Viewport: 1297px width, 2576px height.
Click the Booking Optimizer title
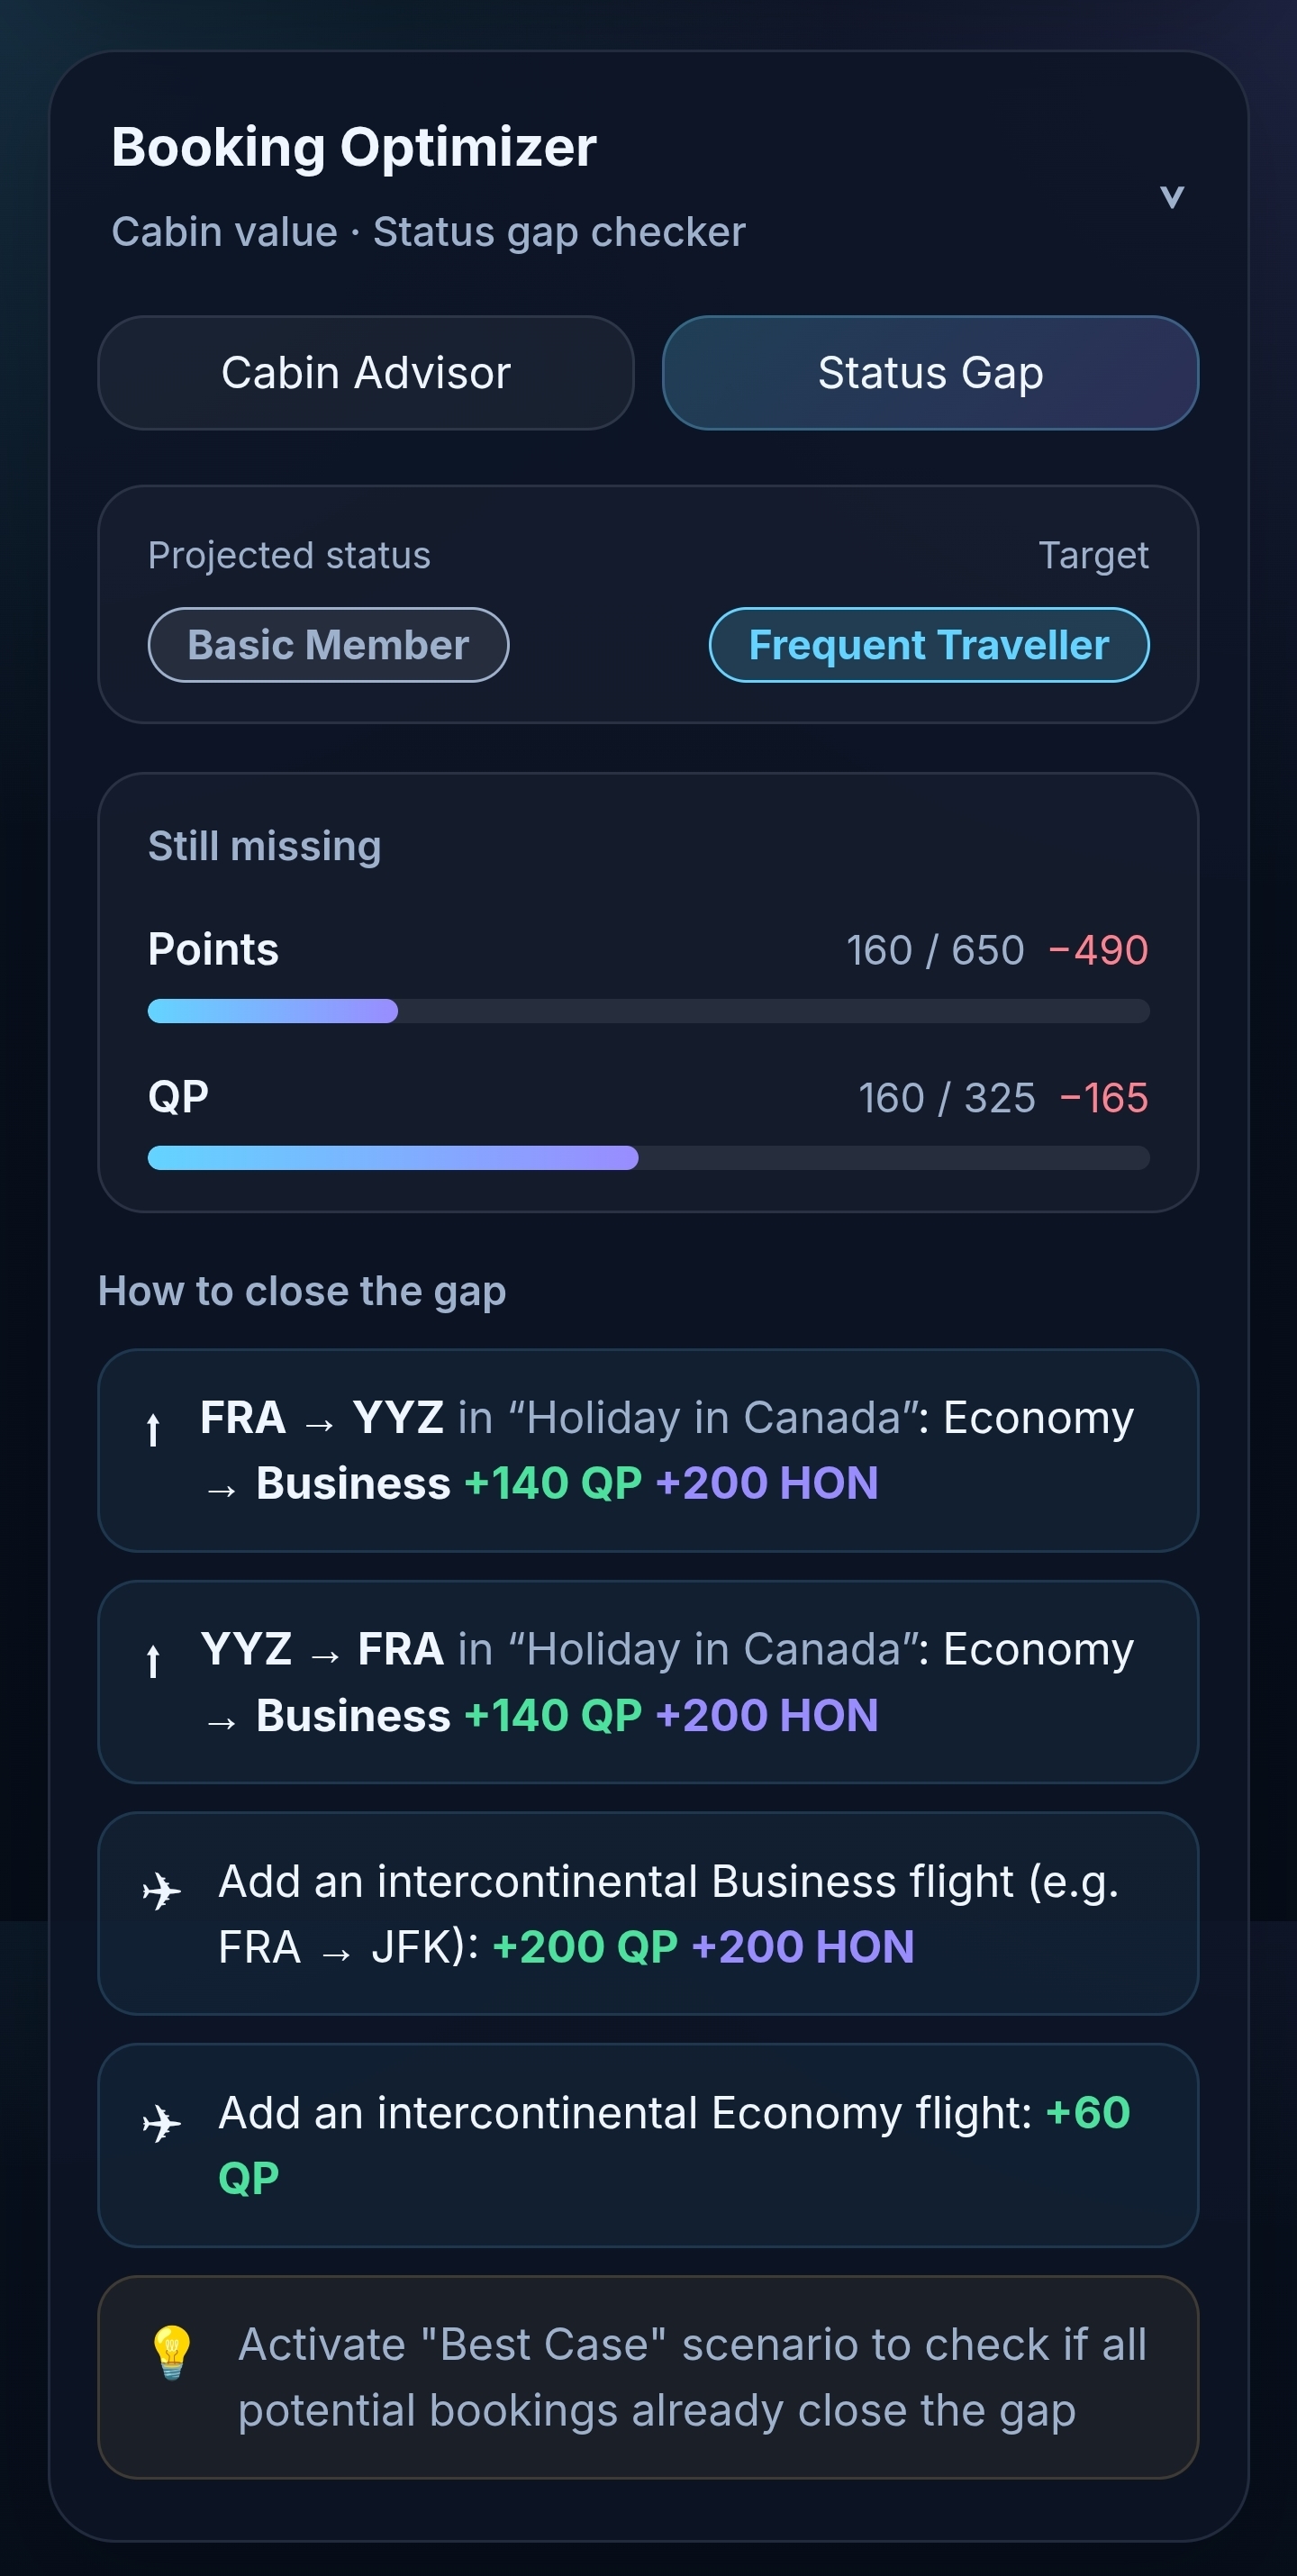tap(354, 146)
